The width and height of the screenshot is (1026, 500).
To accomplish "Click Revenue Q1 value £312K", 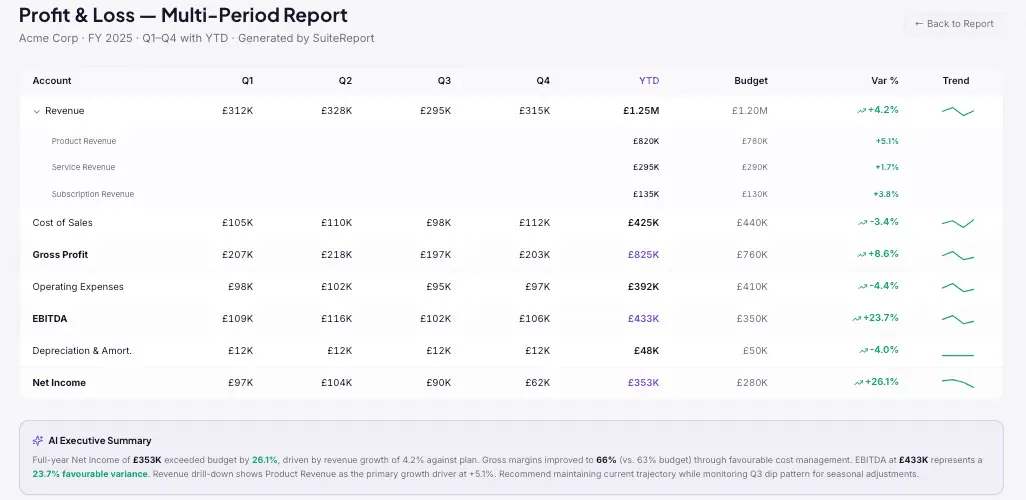I will pos(238,111).
